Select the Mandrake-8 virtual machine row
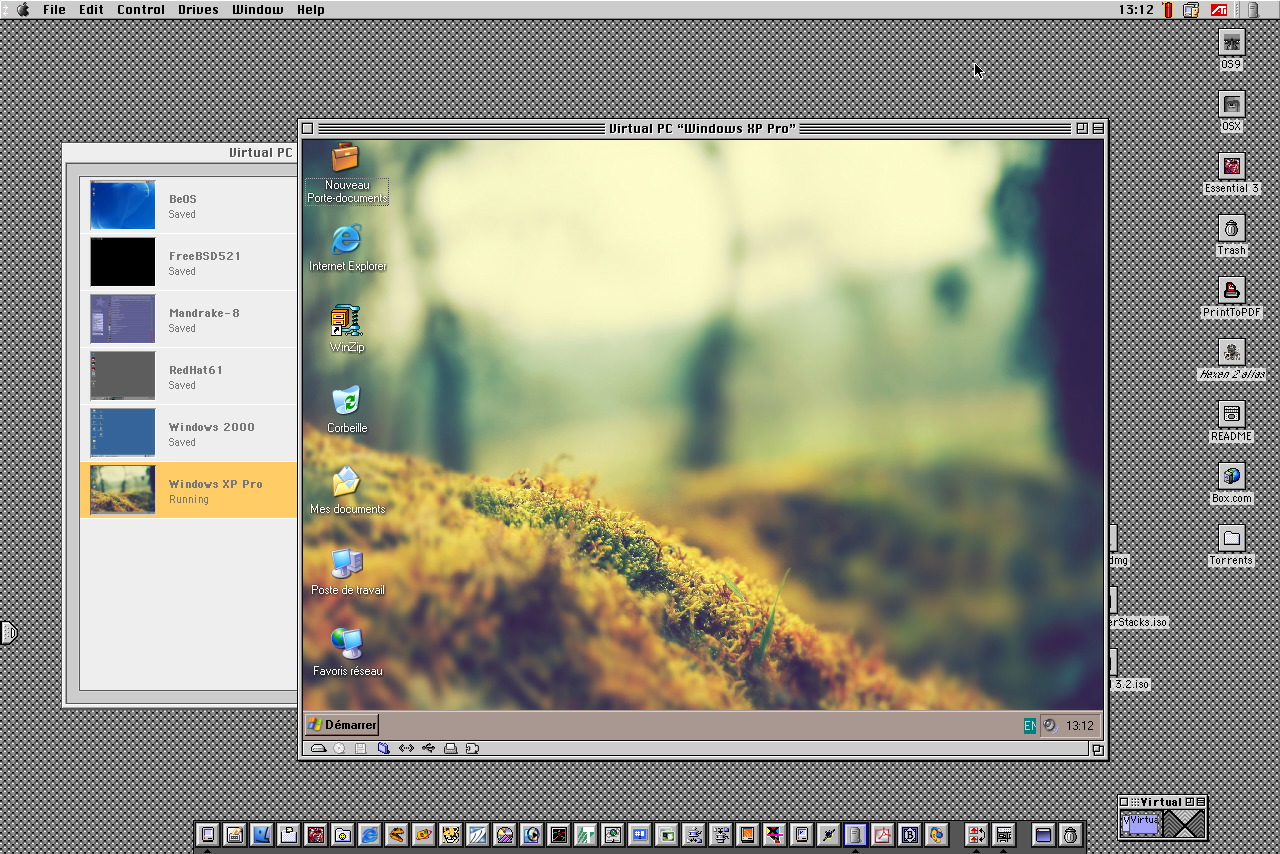The image size is (1280, 854). tap(188, 320)
